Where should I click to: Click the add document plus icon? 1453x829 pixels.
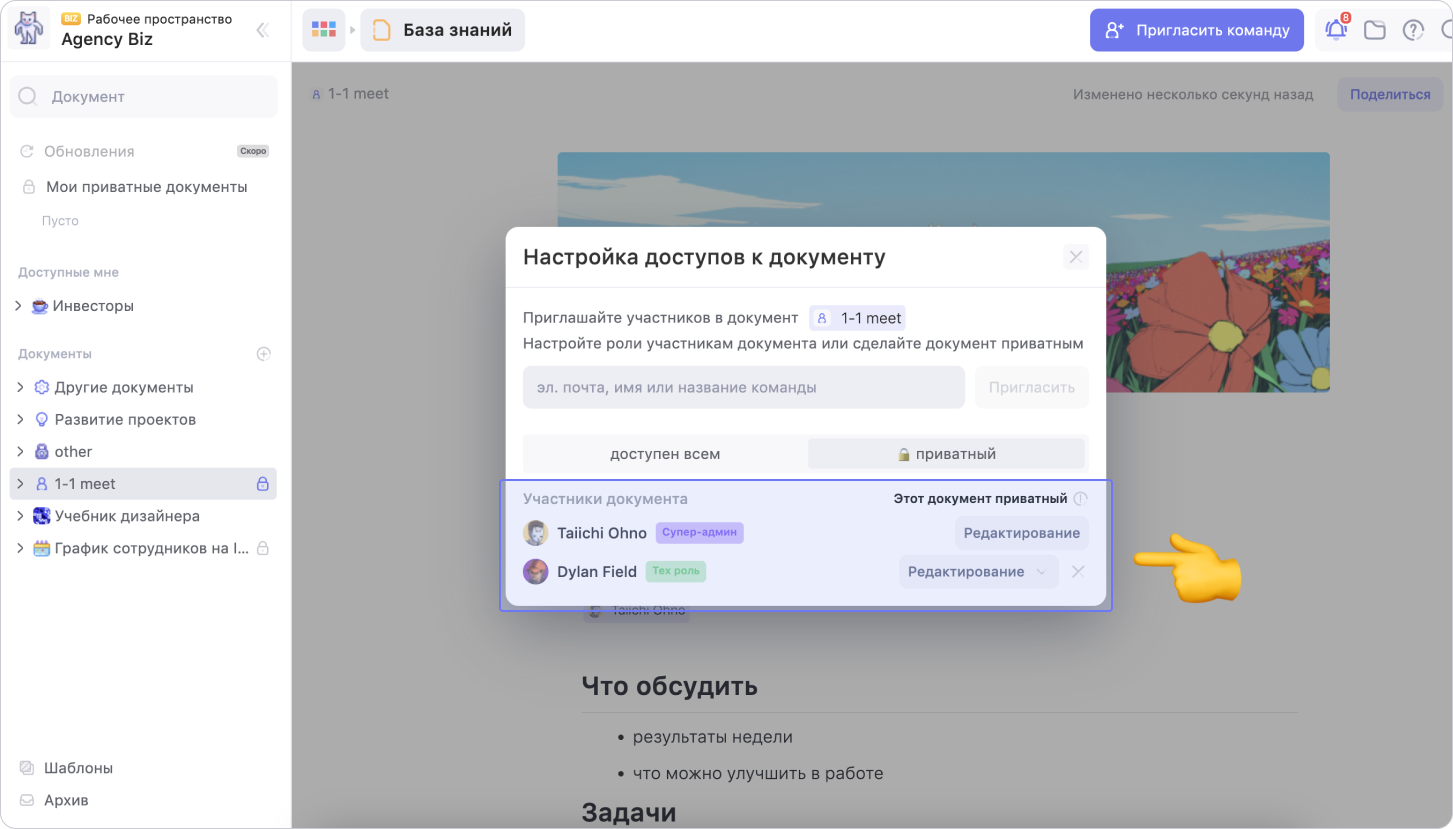point(264,353)
